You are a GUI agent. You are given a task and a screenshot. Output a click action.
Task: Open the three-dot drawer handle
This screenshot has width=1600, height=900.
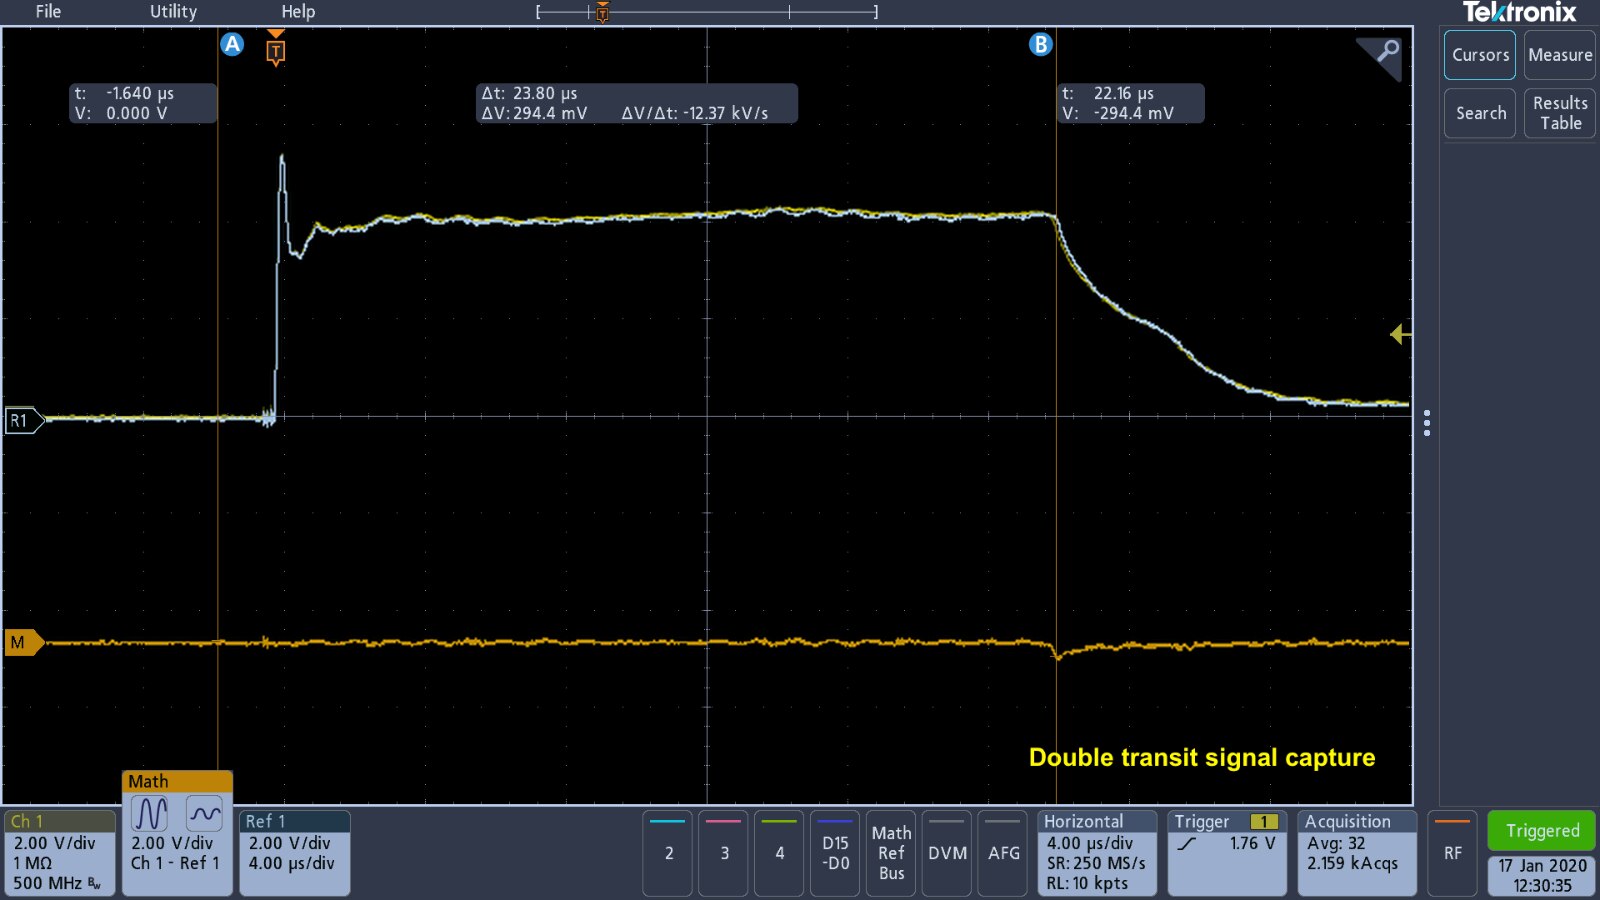tap(1427, 423)
